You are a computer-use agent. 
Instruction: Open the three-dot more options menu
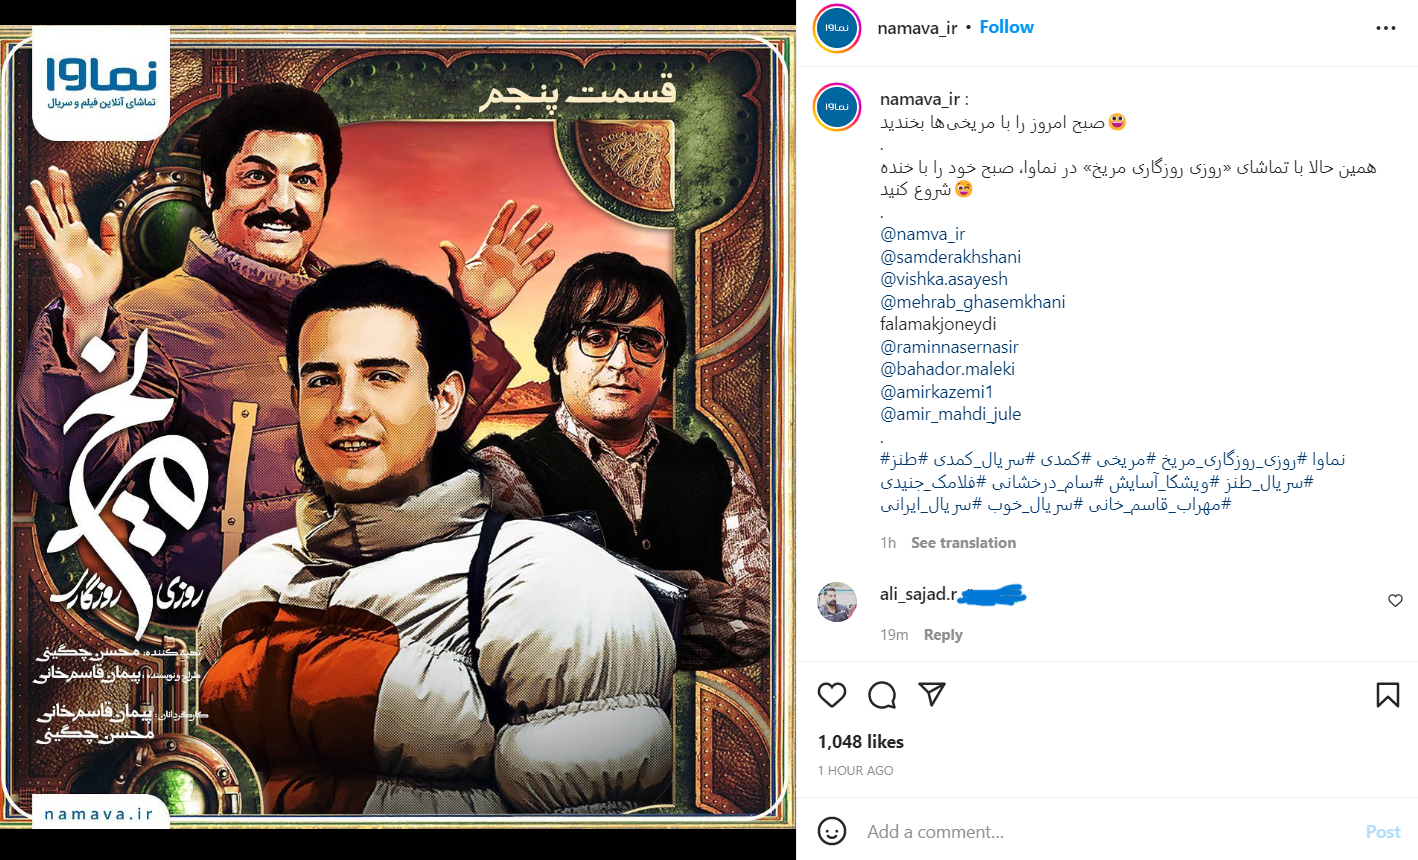1386,28
